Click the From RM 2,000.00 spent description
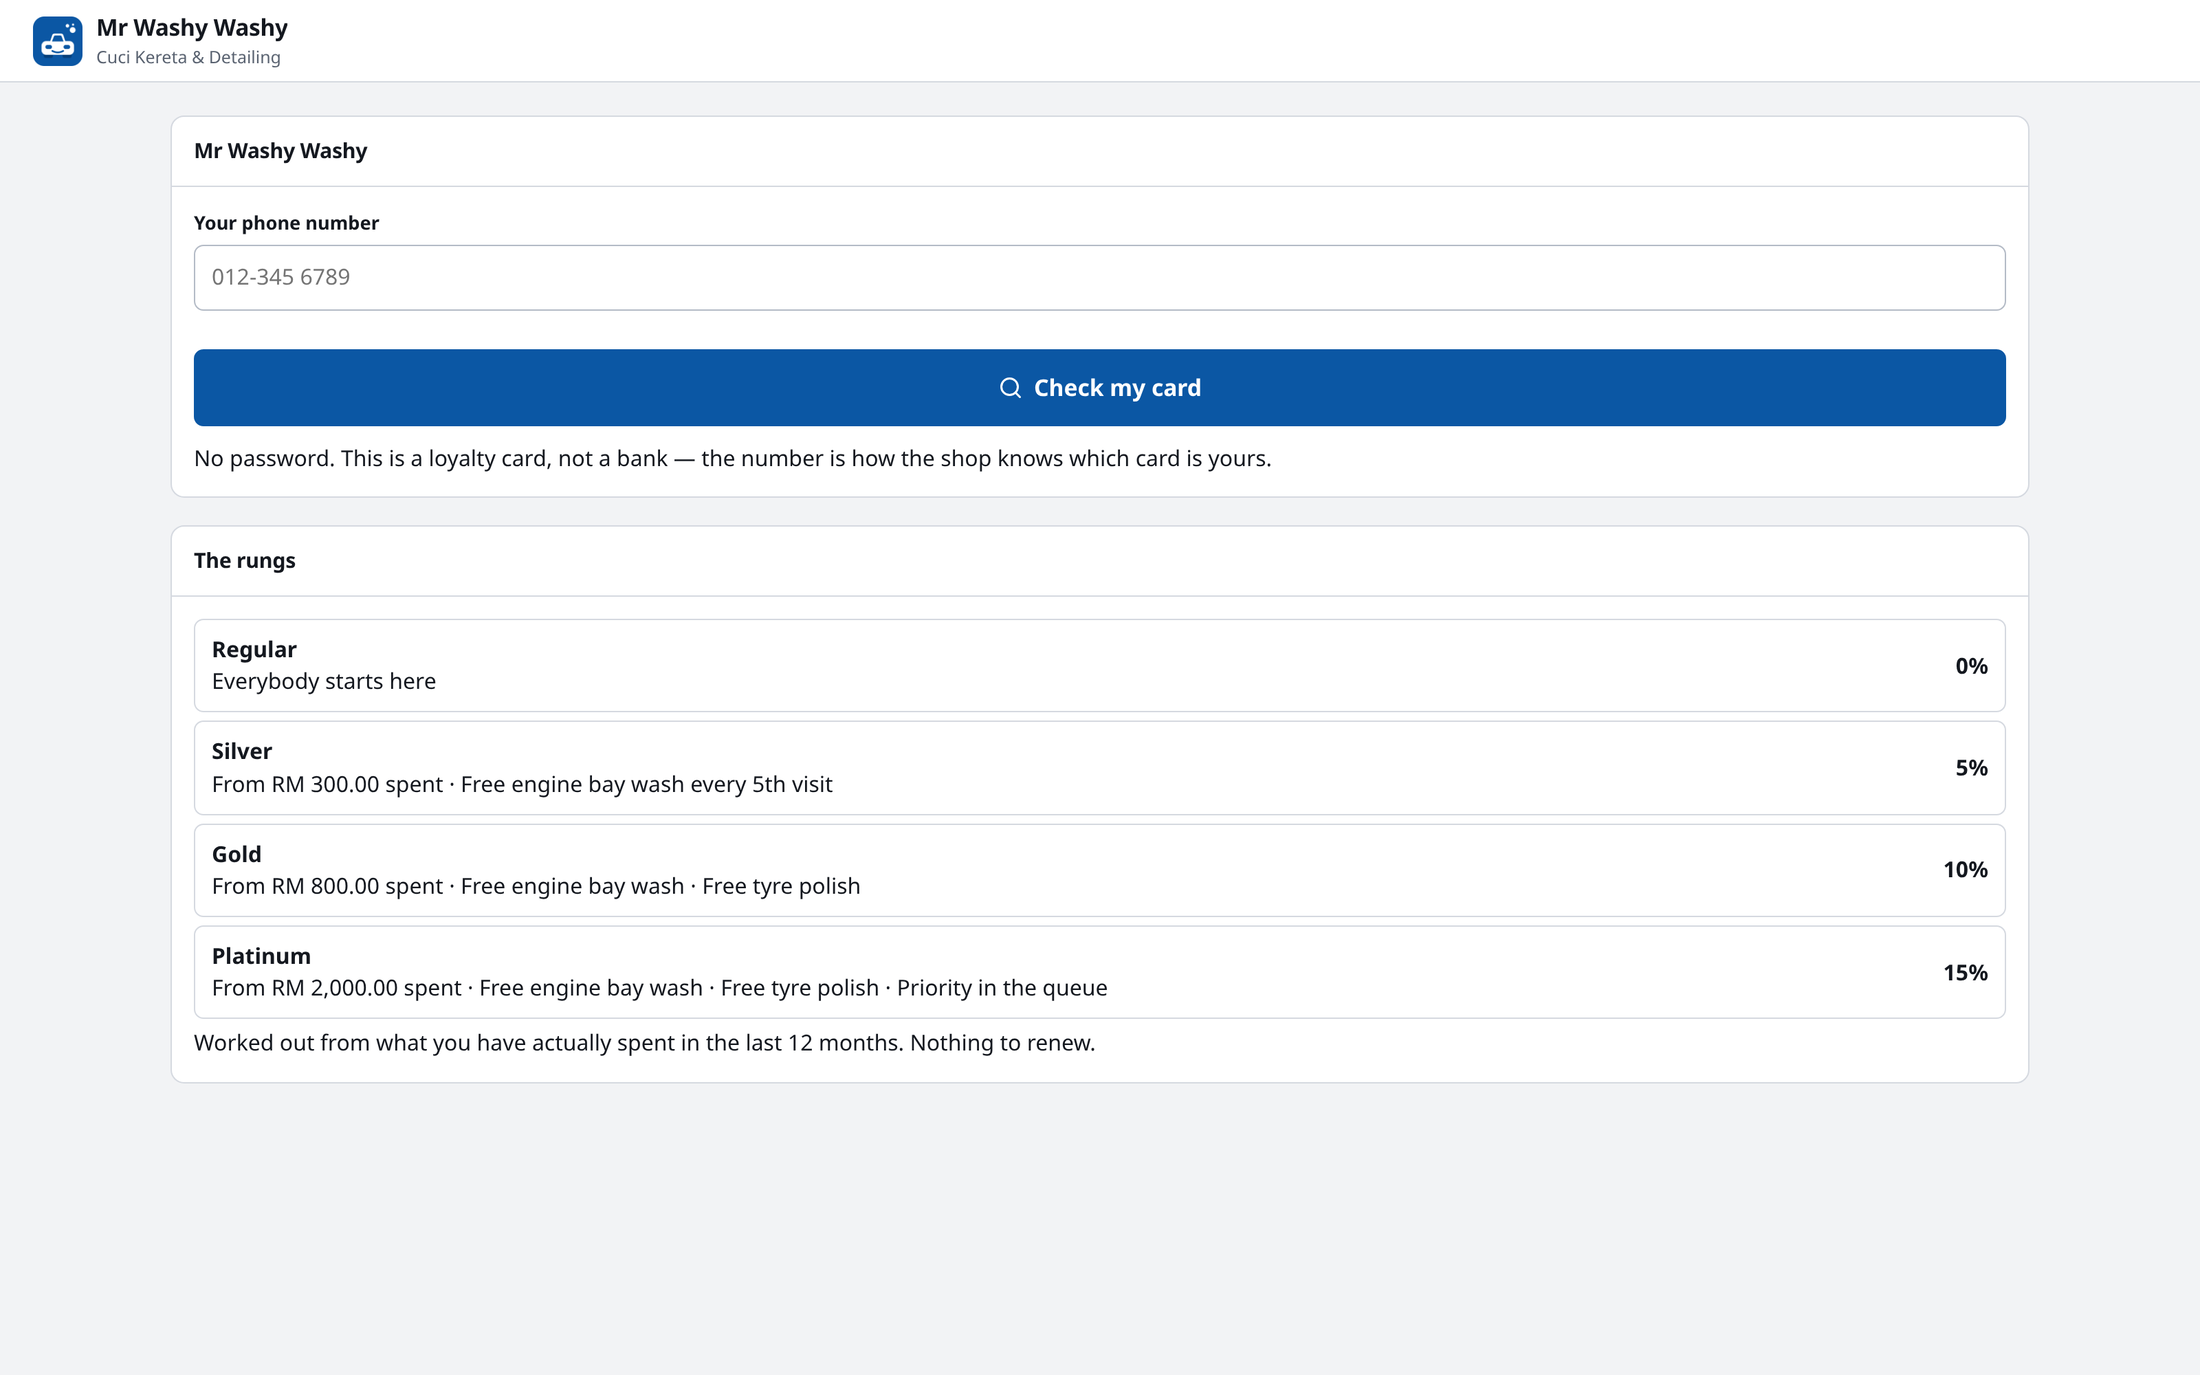 (659, 989)
